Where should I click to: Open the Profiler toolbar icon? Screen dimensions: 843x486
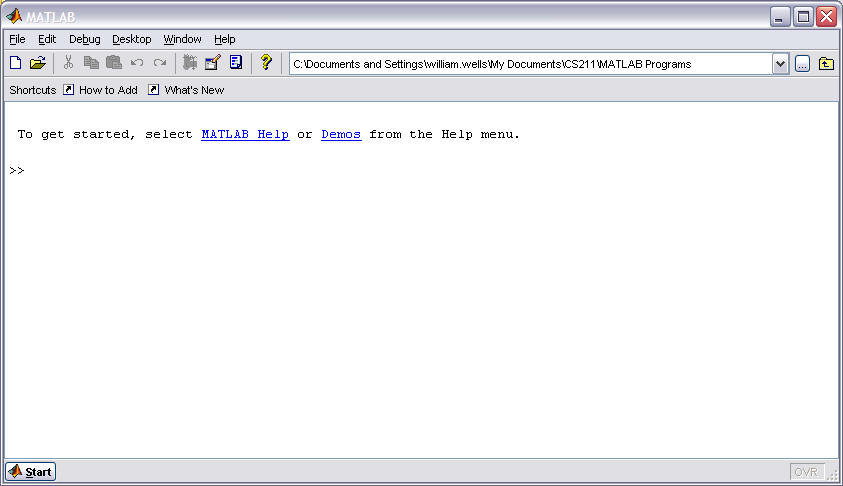tap(236, 63)
